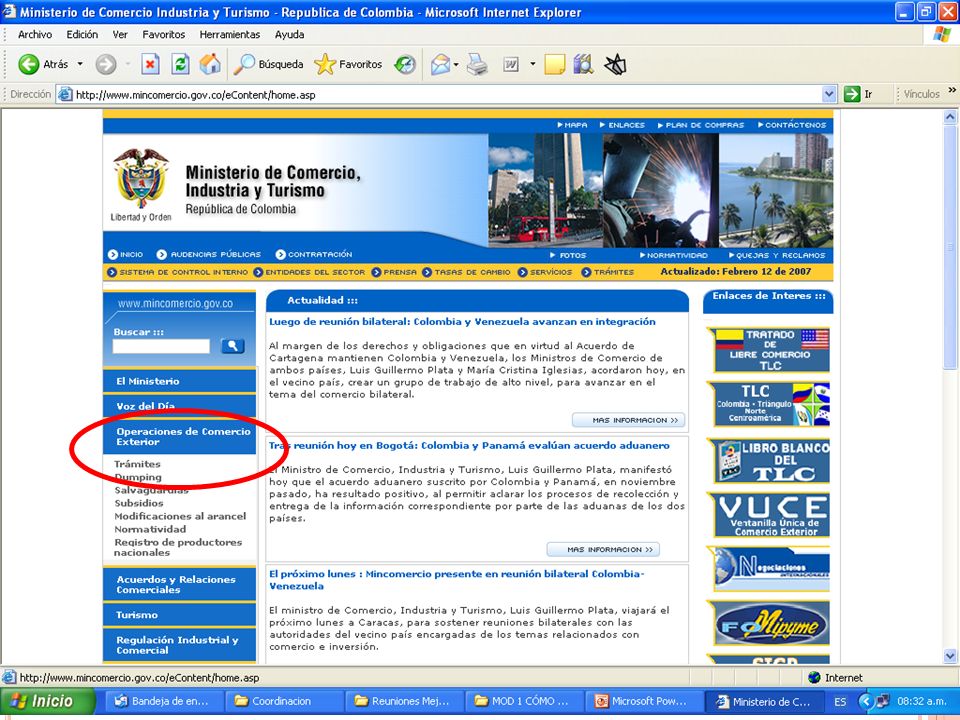Image resolution: width=960 pixels, height=720 pixels.
Task: Click the vertical scrollbar up arrow
Action: click(x=950, y=116)
